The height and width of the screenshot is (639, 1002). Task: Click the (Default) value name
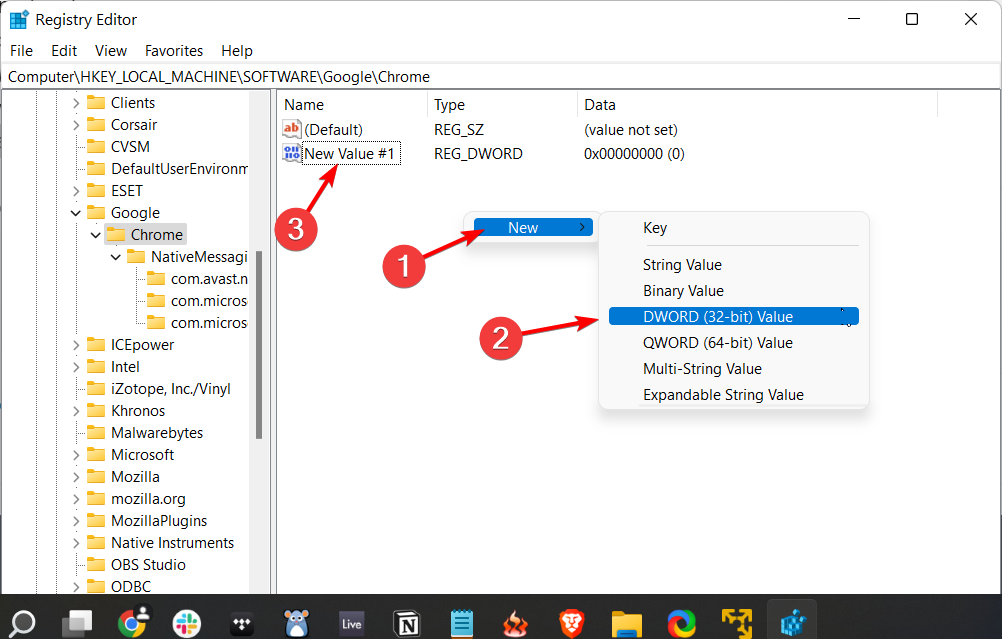point(334,130)
